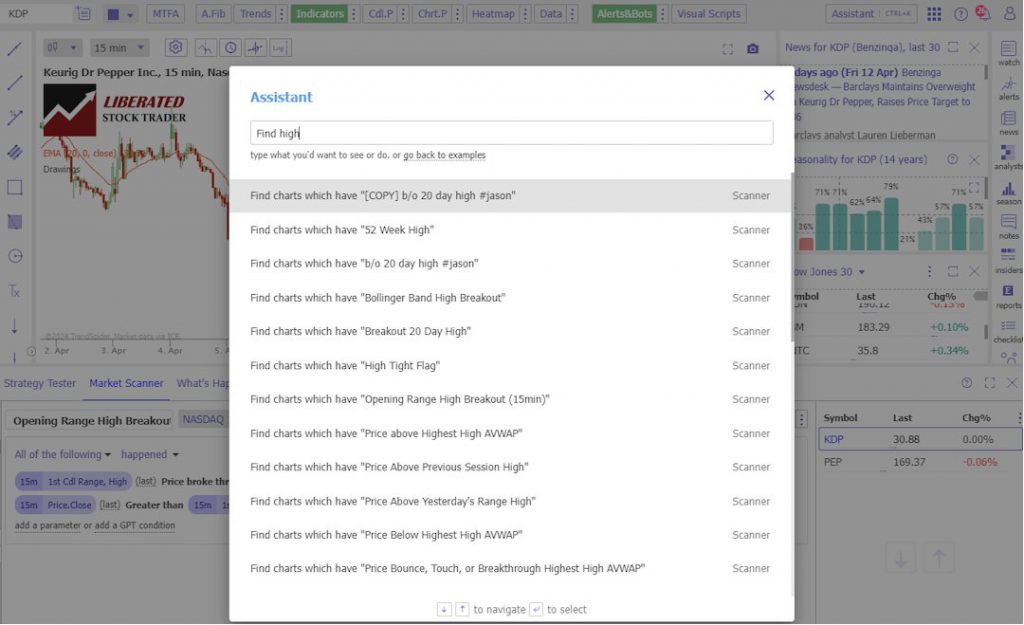The image size is (1024, 625).
Task: Toggle the crosshair cursor tool
Action: [x=255, y=48]
